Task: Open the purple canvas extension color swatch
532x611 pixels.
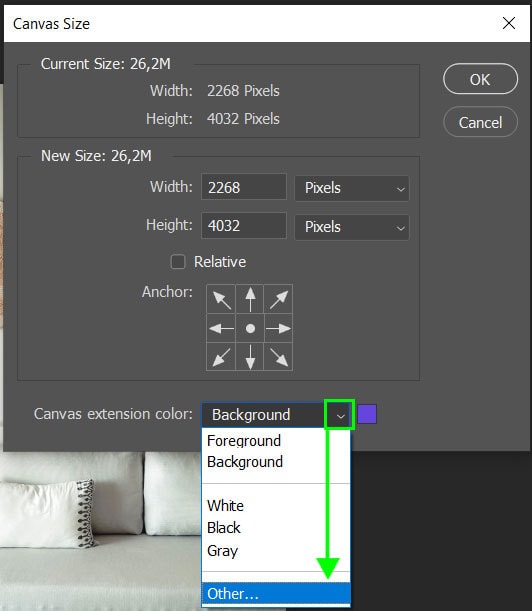Action: tap(367, 414)
